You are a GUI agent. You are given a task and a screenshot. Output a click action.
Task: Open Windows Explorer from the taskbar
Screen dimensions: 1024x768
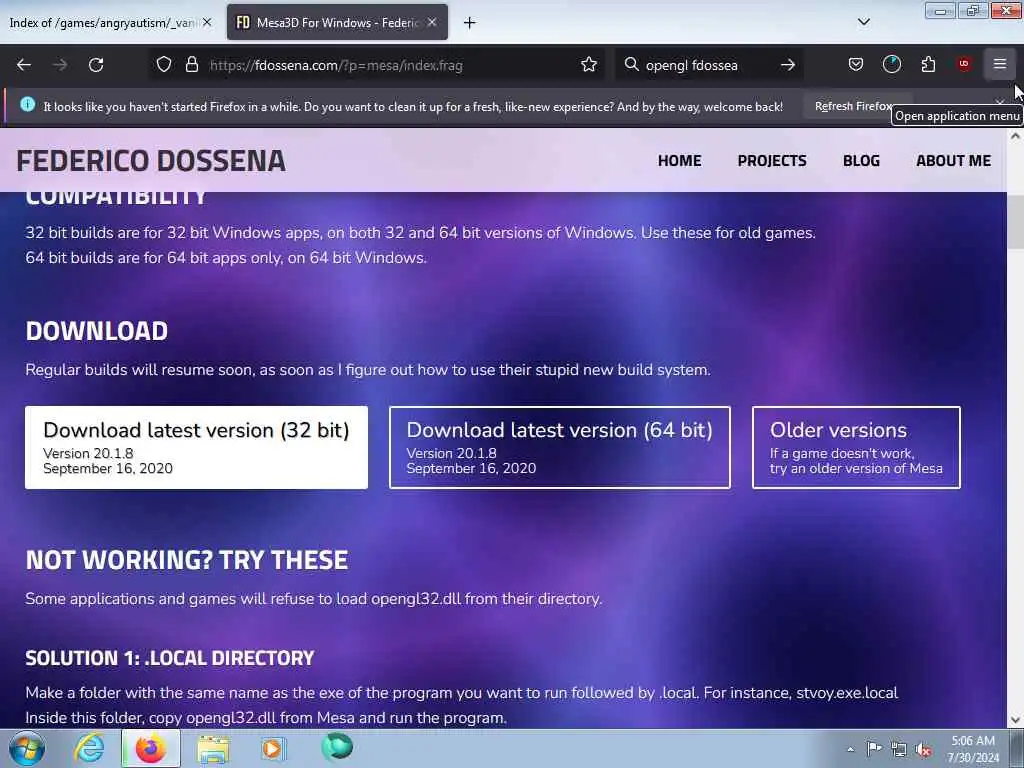[x=213, y=748]
